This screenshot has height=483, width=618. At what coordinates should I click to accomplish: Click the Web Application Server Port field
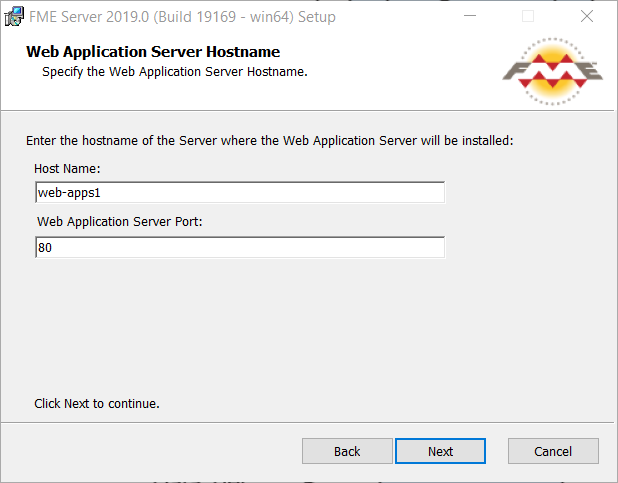[x=240, y=248]
